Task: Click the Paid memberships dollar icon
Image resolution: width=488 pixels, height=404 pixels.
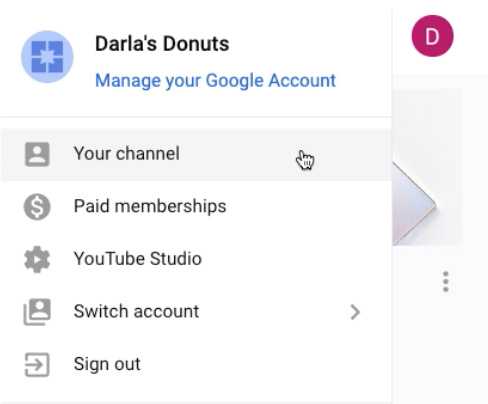Action: click(x=37, y=207)
